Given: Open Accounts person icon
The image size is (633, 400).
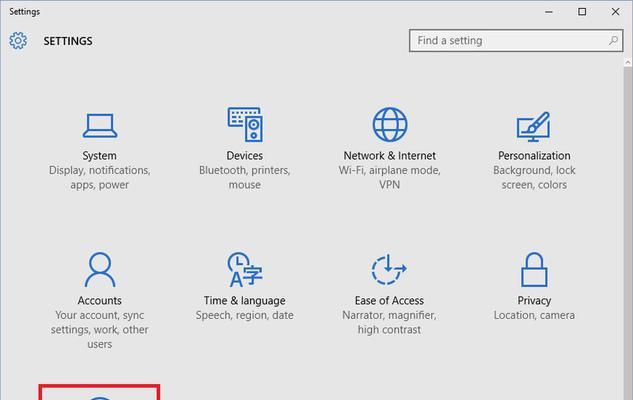Looking at the screenshot, I should click(x=100, y=269).
